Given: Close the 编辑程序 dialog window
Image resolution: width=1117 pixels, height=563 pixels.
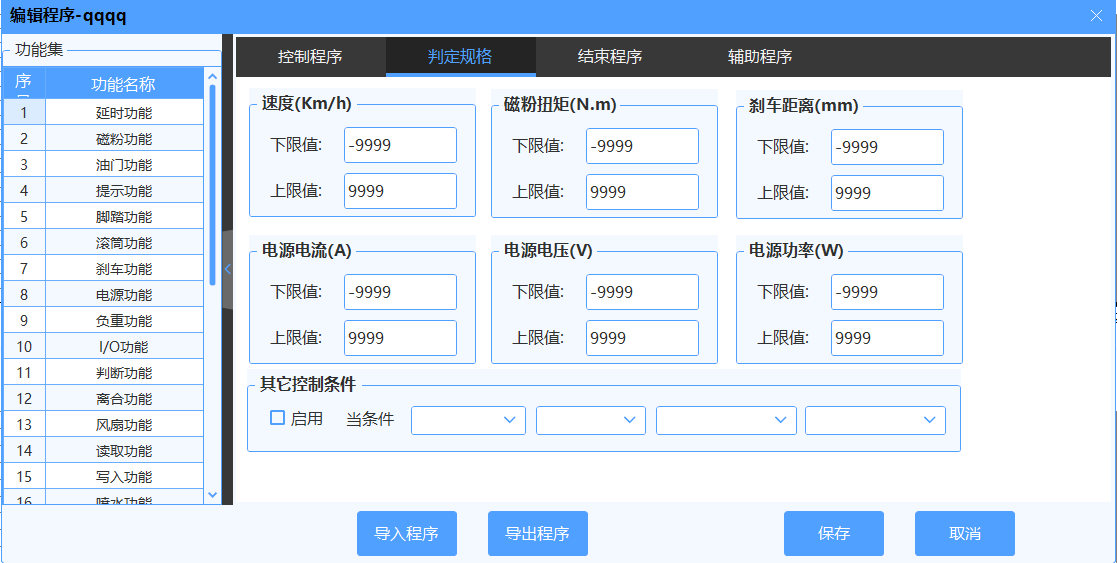Looking at the screenshot, I should [x=1096, y=15].
